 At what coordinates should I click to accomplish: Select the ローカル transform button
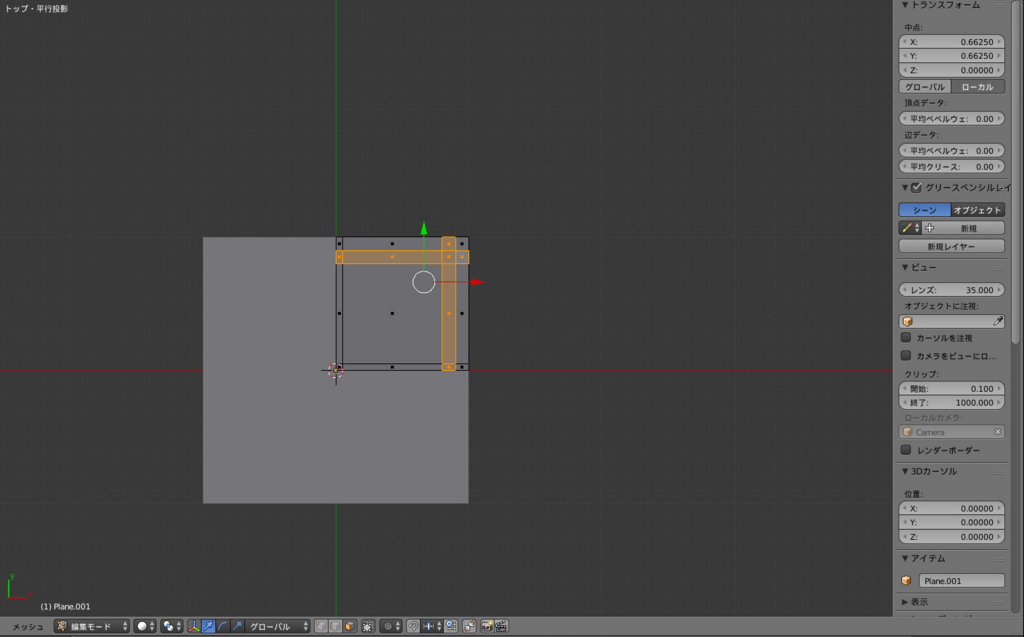[978, 87]
